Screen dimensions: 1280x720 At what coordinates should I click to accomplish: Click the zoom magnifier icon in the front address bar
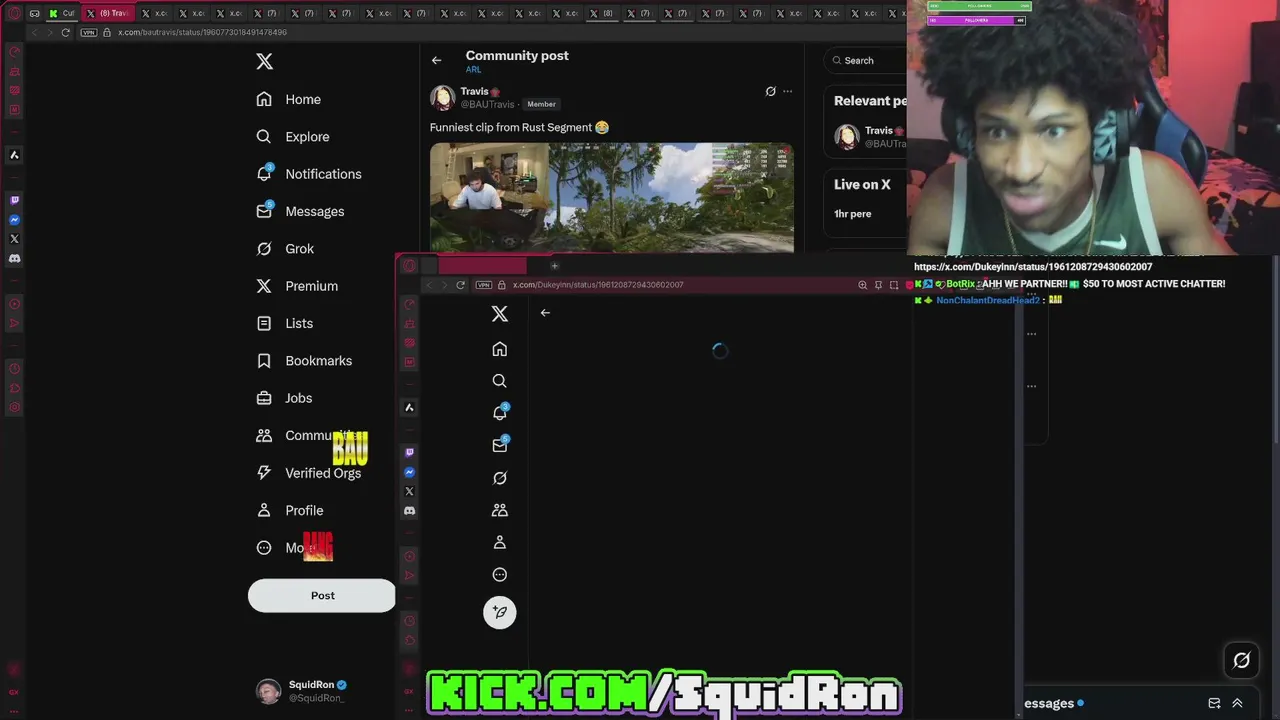862,285
